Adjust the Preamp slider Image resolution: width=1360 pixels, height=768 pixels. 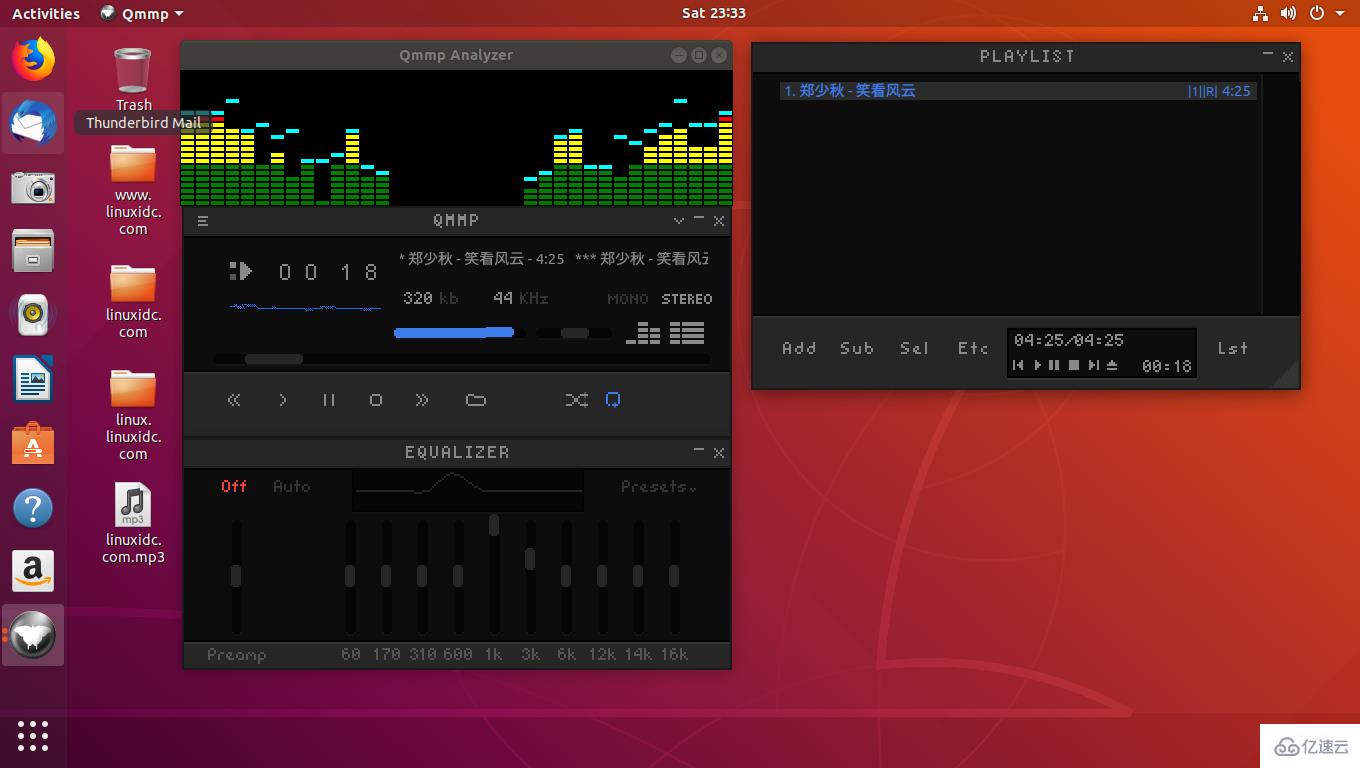[236, 577]
